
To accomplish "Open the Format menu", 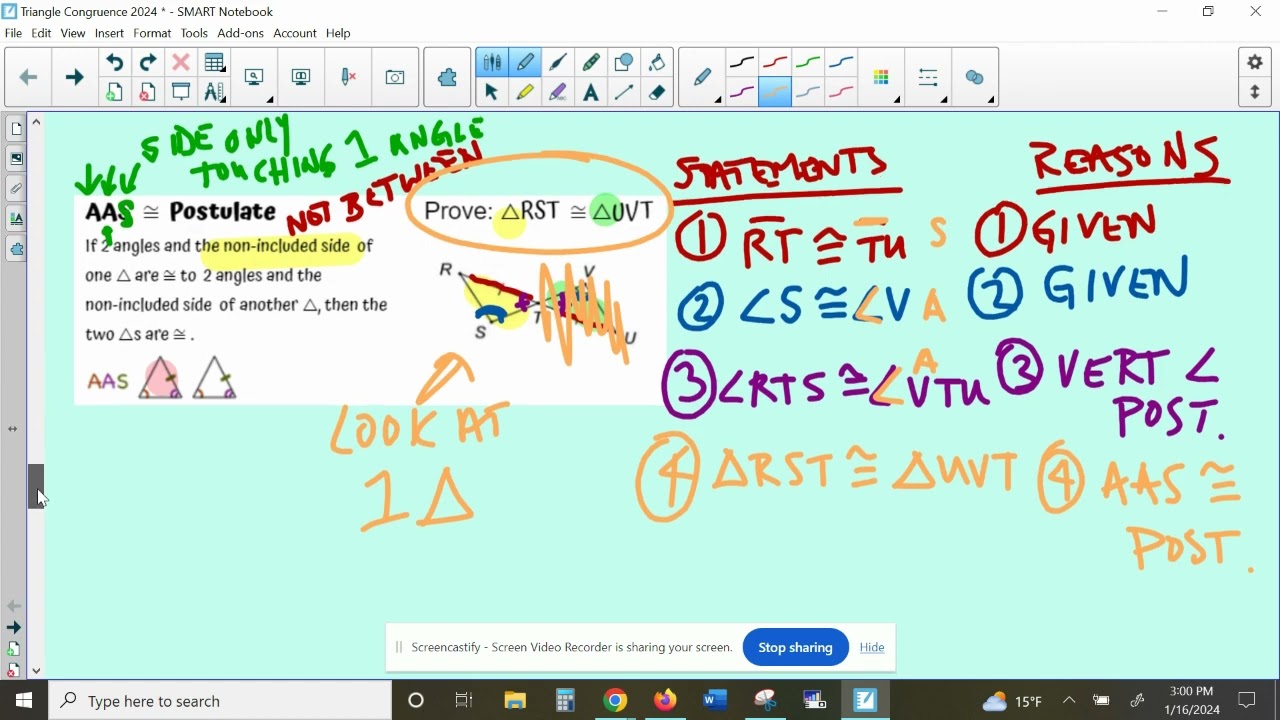I will coord(152,33).
